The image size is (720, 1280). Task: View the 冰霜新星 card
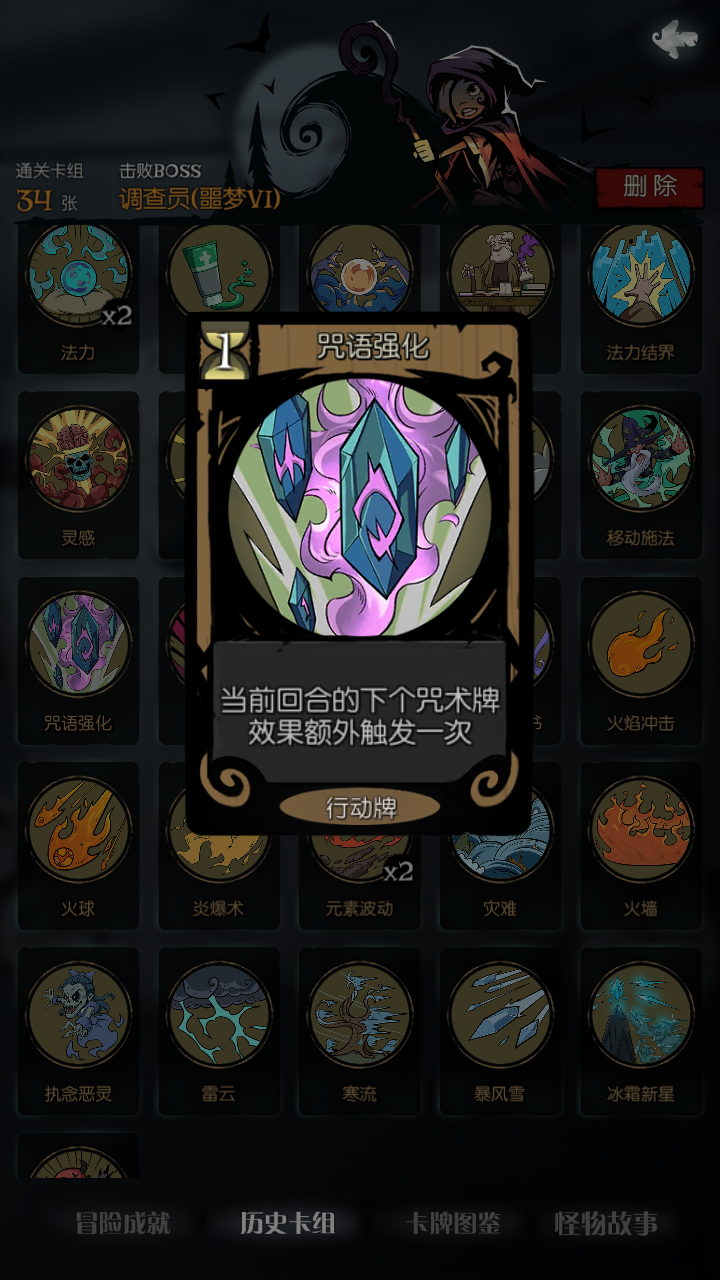click(x=641, y=1015)
